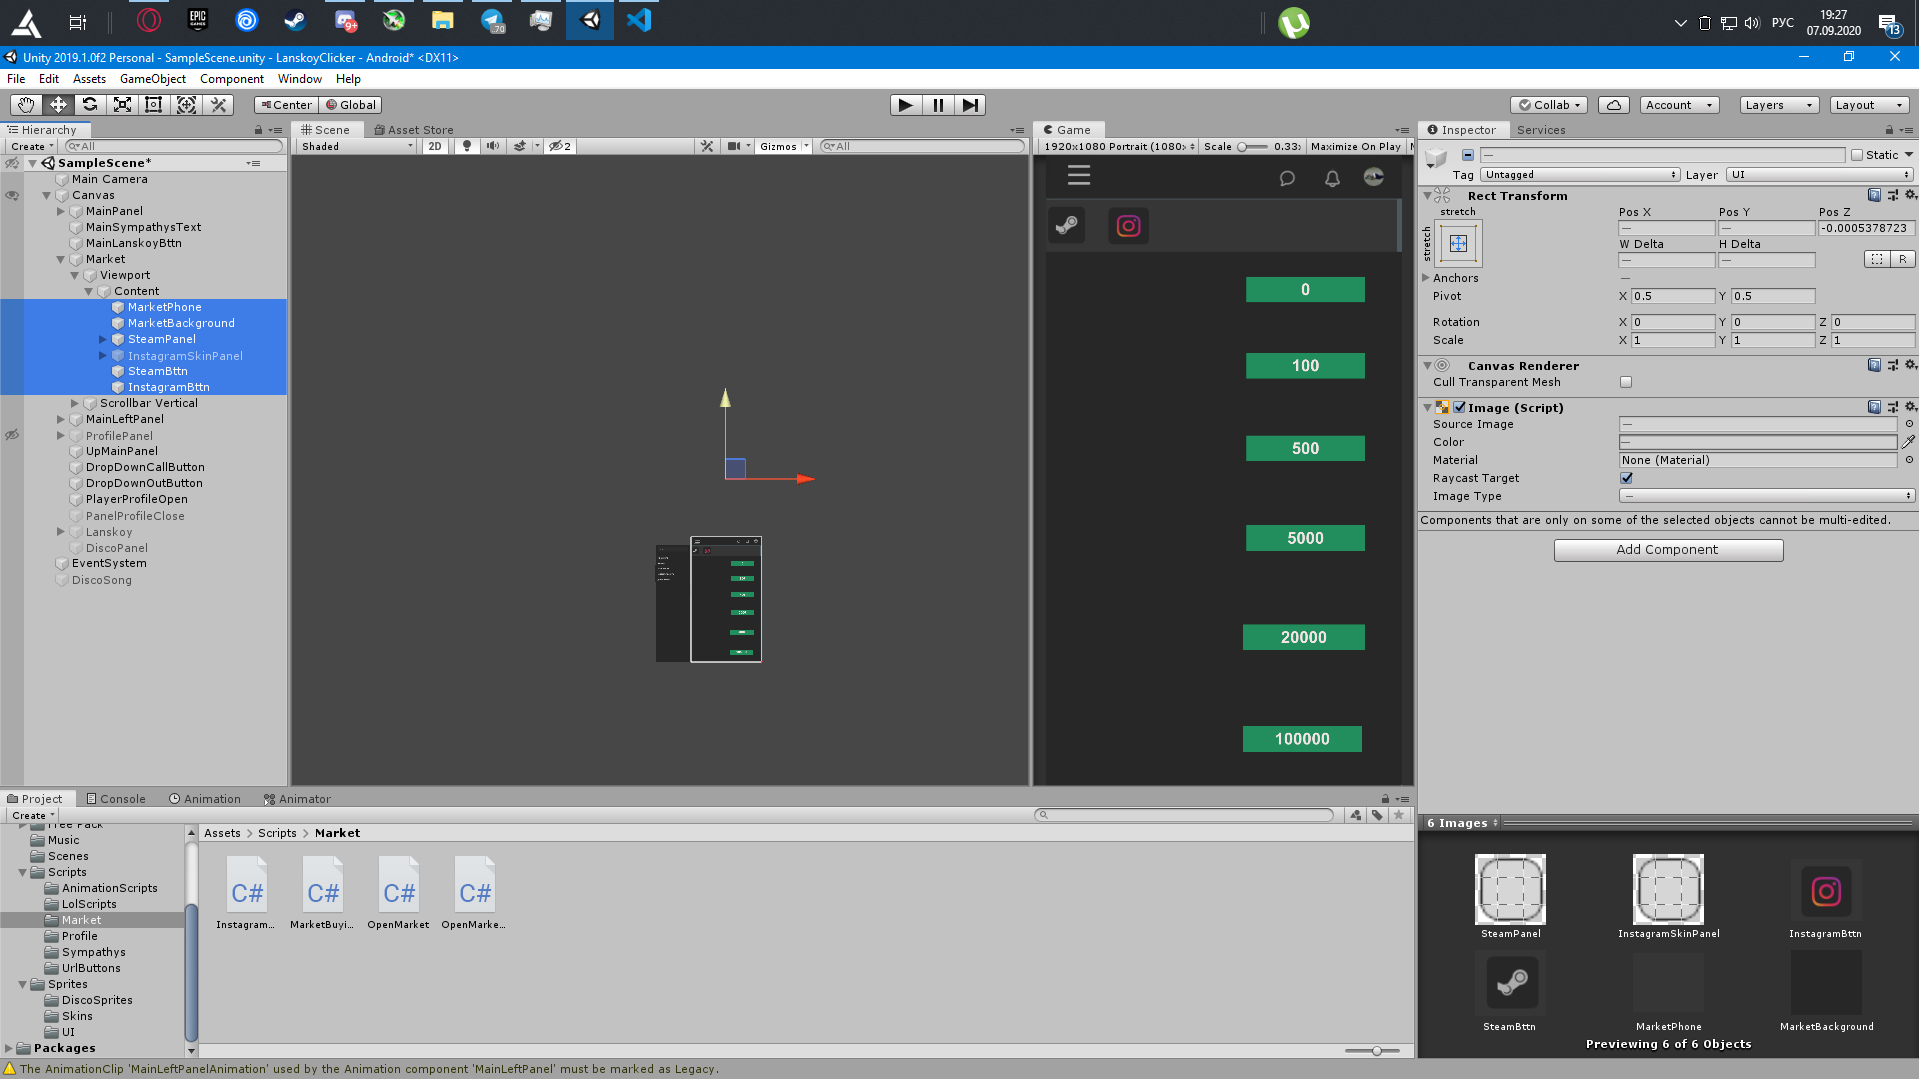Open the GameObject menu

coord(152,79)
